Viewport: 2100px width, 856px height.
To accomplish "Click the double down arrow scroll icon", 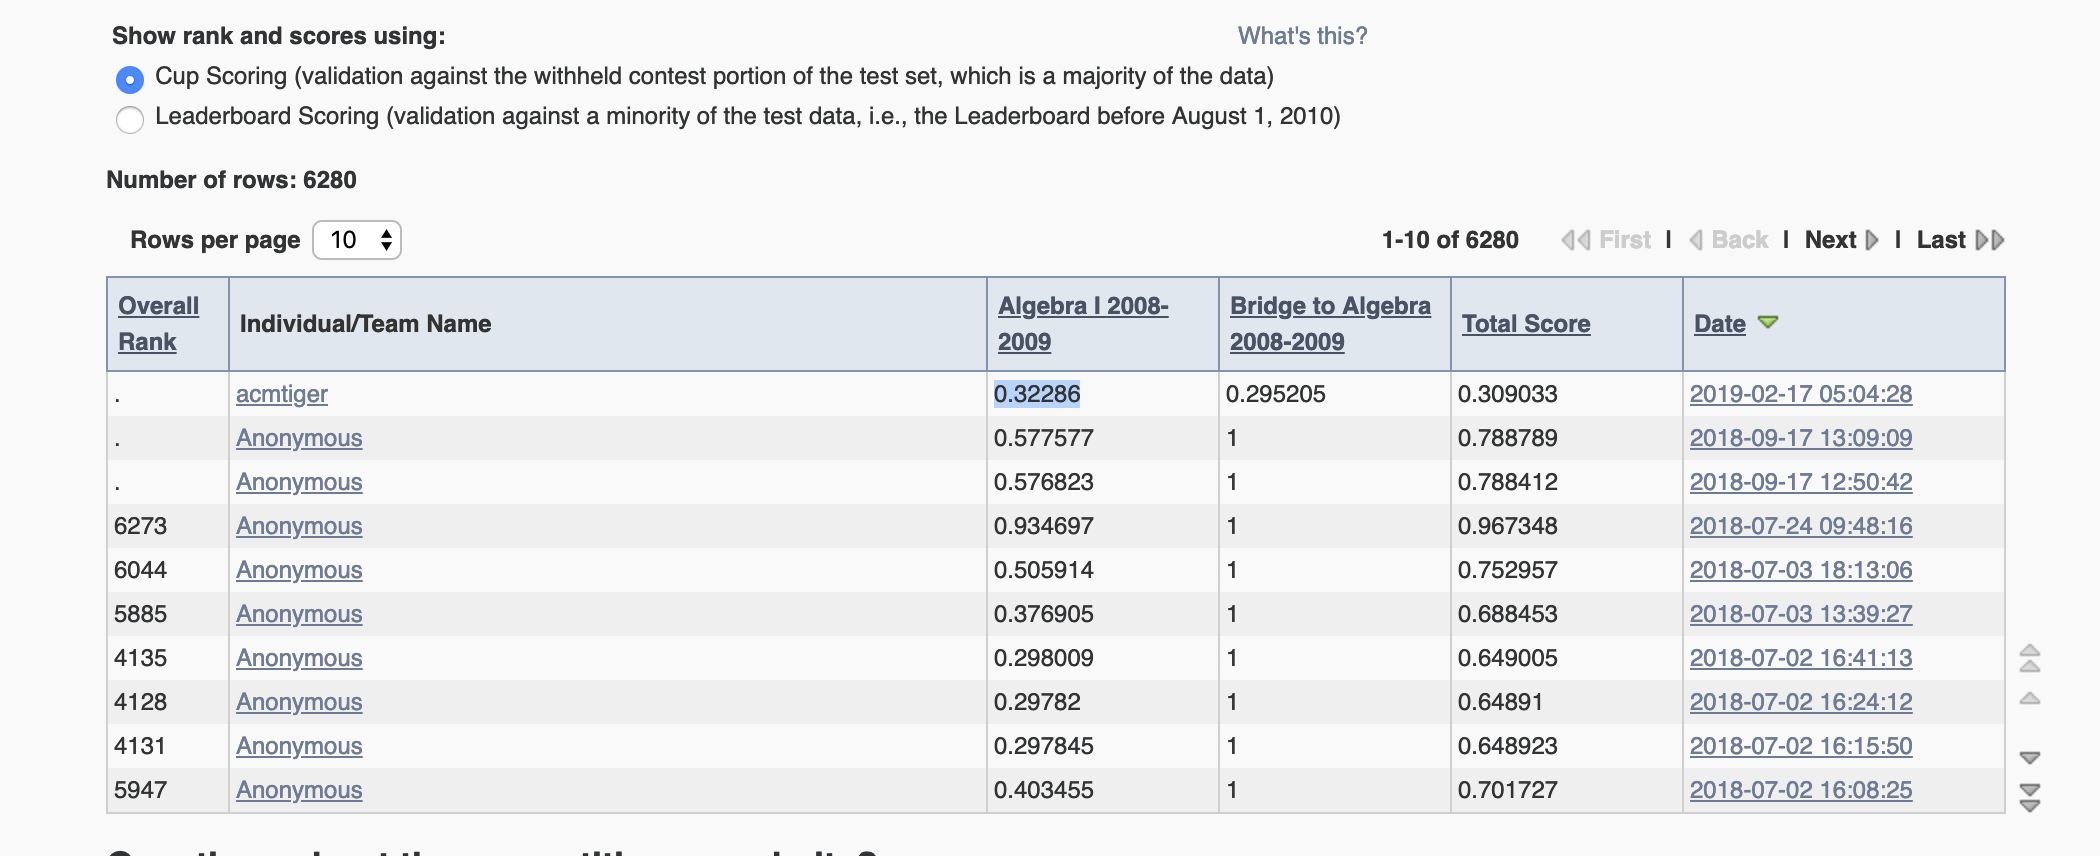I will pyautogui.click(x=2030, y=798).
